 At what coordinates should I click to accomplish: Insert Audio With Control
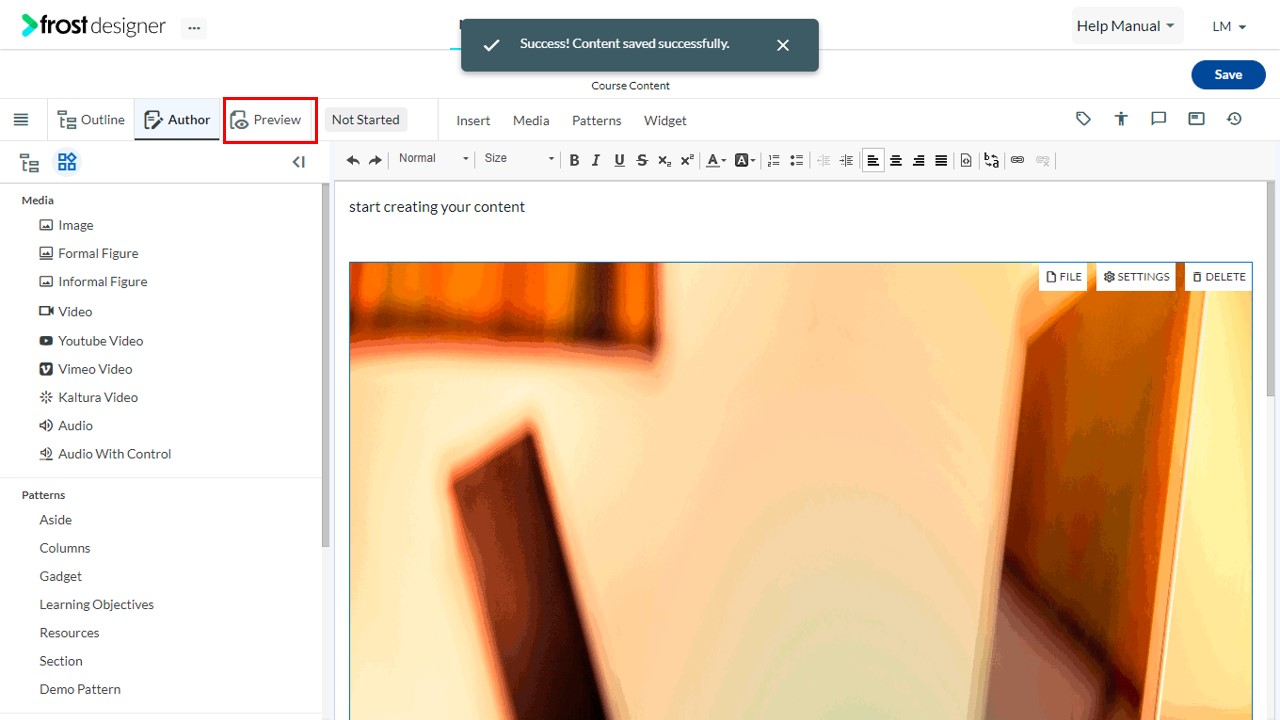pyautogui.click(x=105, y=454)
